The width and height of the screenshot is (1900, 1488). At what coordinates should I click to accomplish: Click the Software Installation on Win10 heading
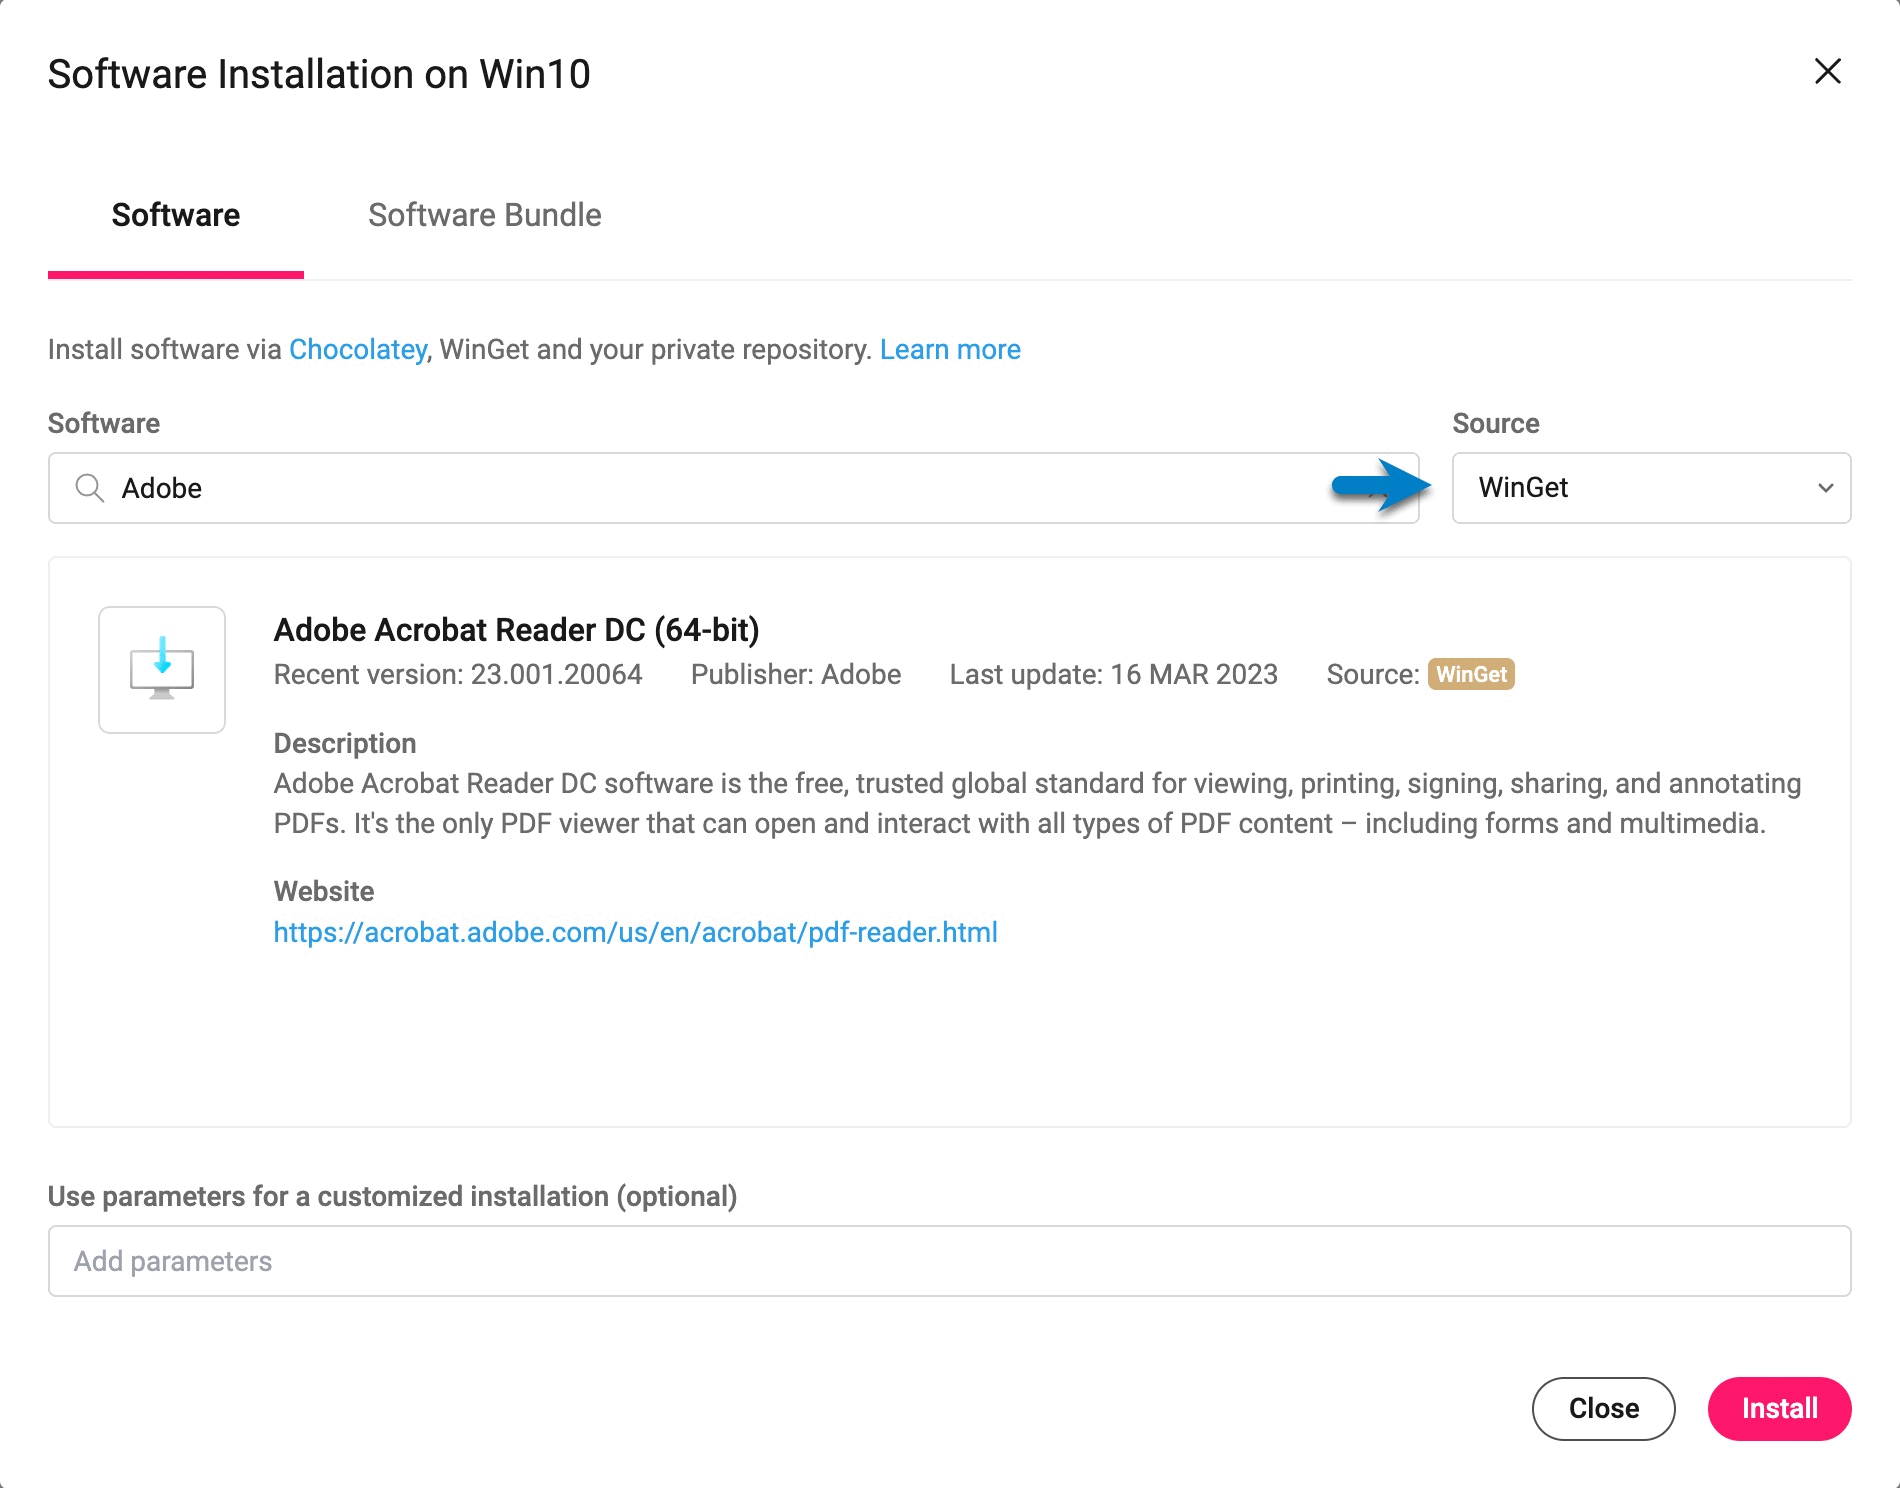[x=319, y=74]
